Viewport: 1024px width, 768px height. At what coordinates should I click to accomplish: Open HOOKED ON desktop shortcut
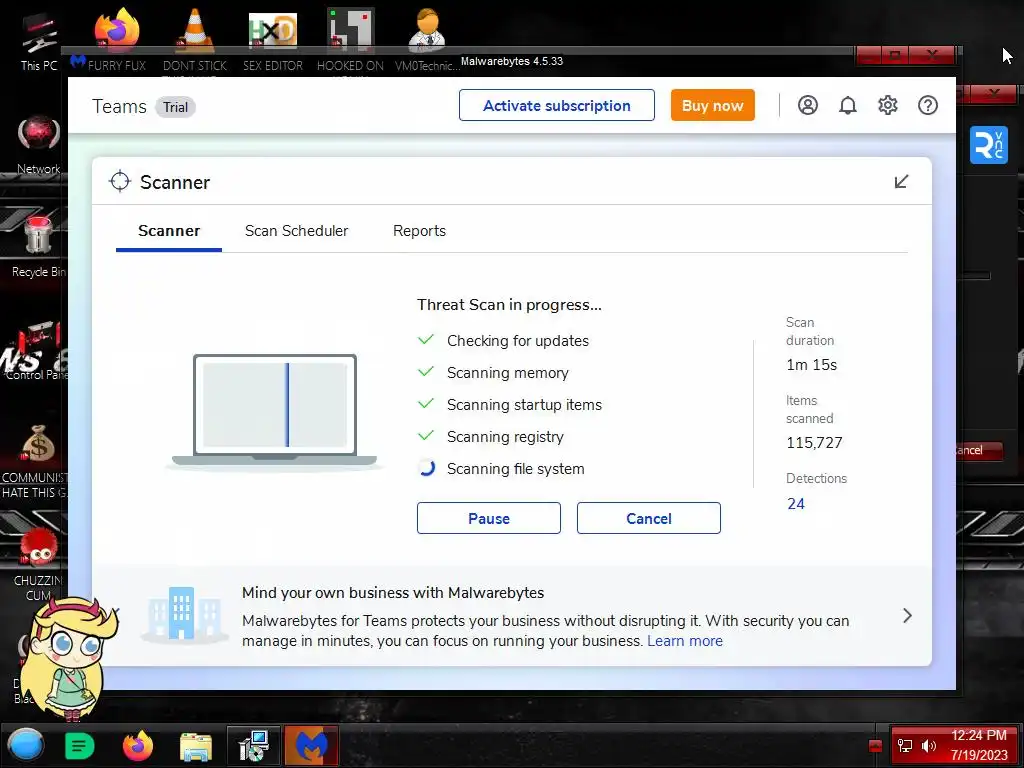coord(350,40)
